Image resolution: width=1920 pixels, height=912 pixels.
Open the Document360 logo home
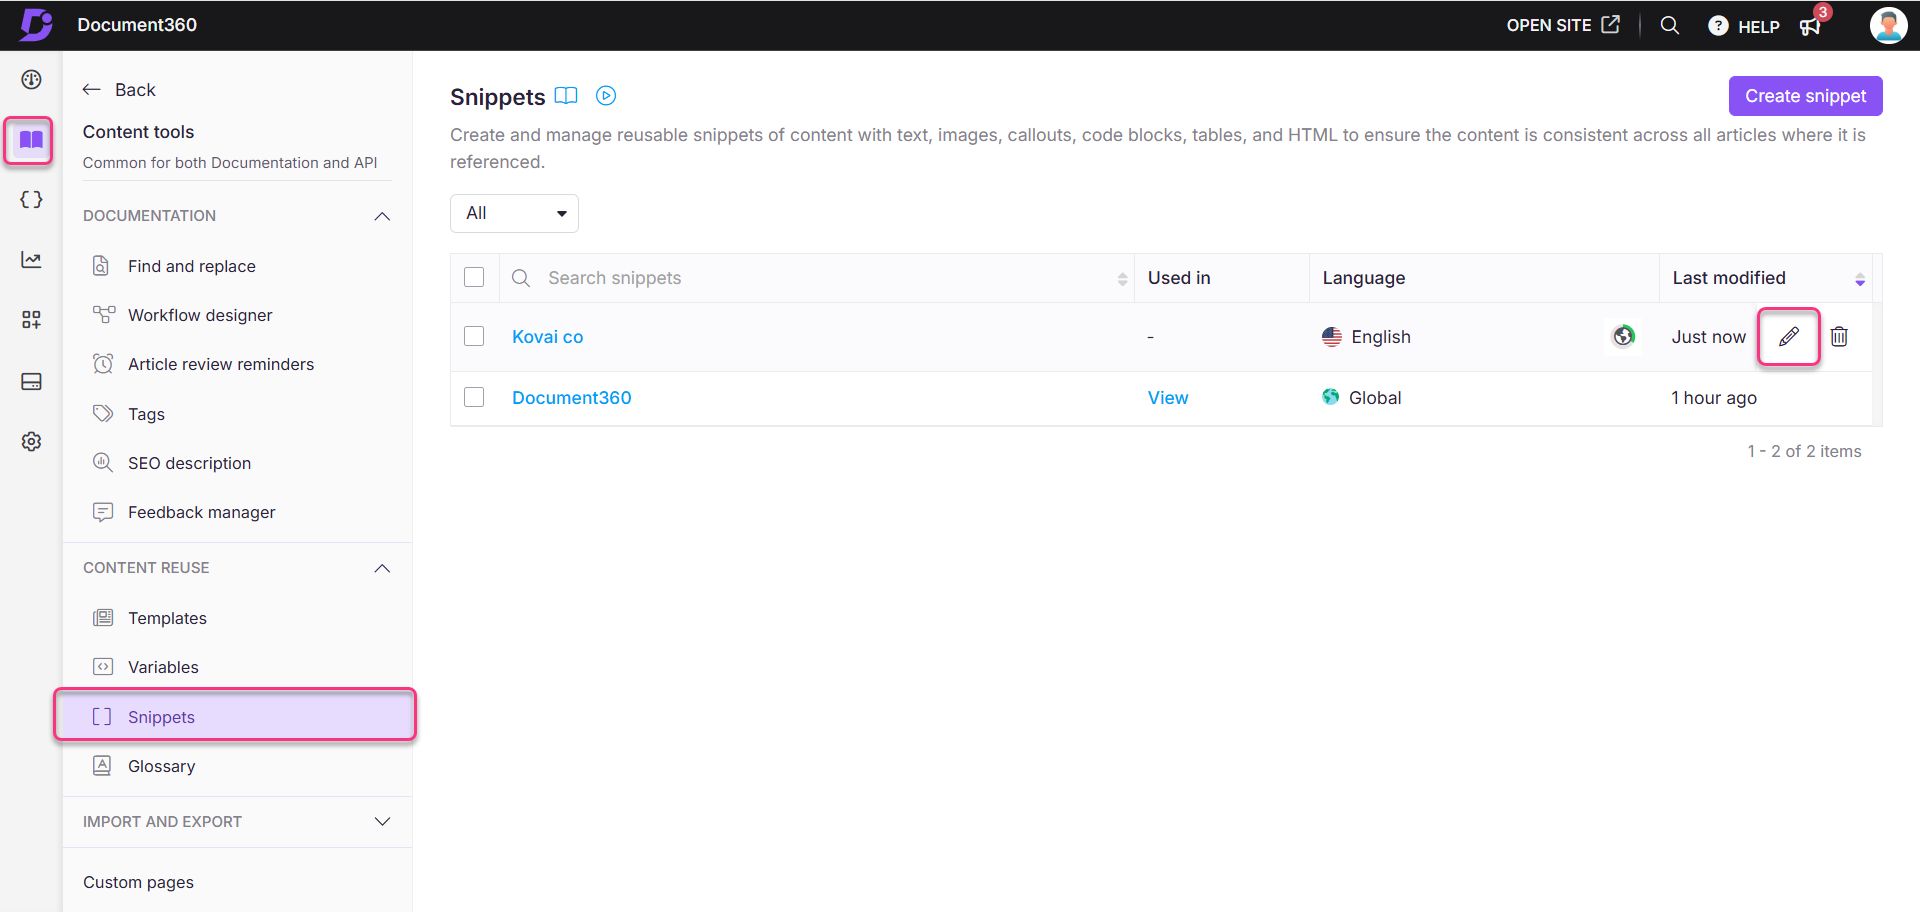coord(36,24)
